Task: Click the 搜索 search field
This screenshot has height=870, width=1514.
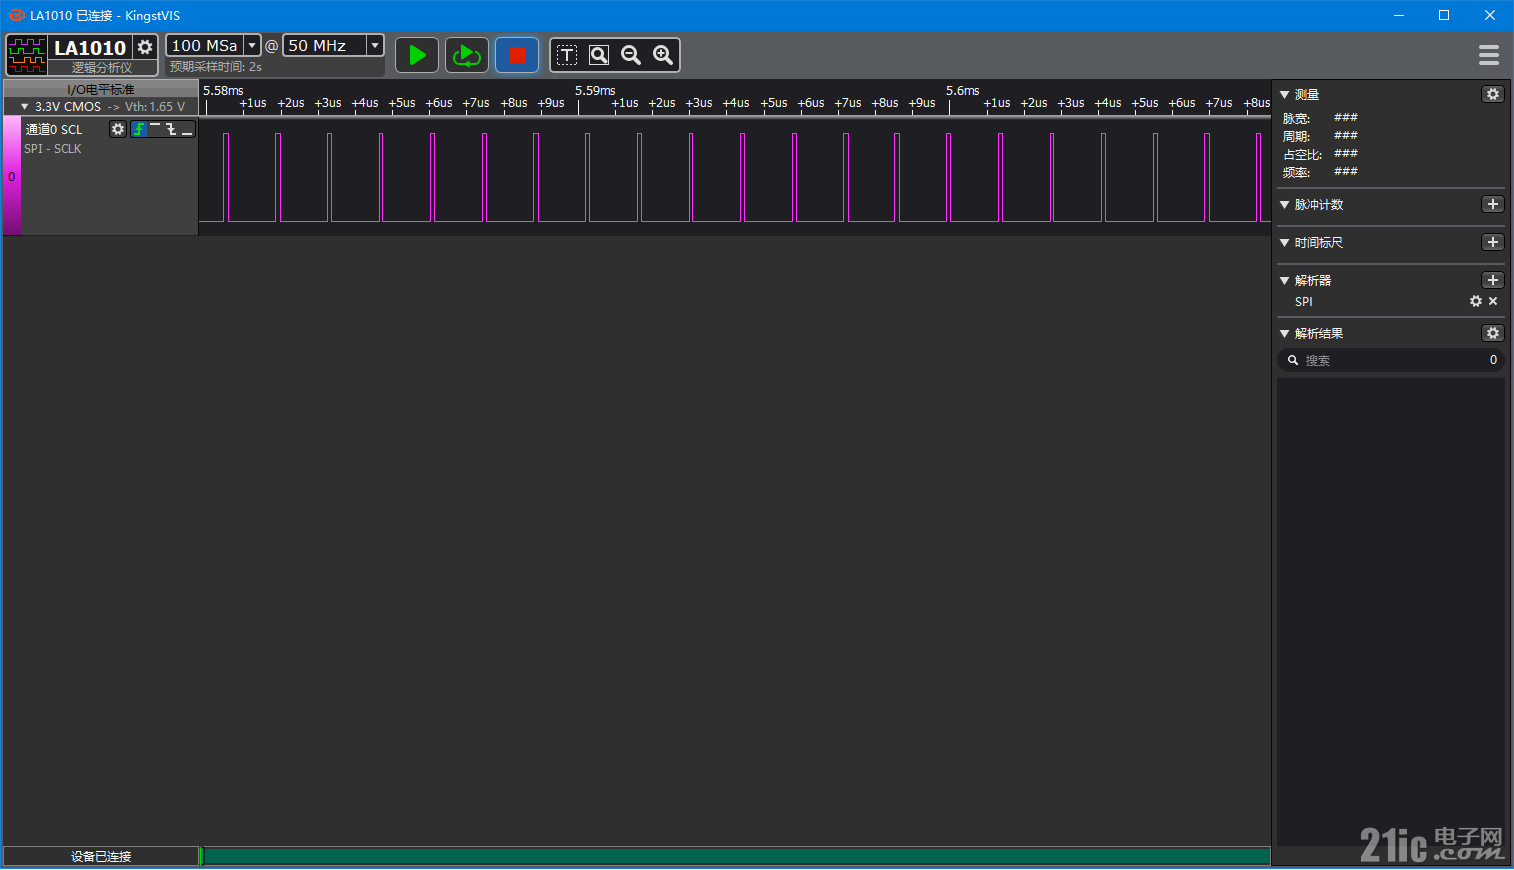Action: 1391,360
